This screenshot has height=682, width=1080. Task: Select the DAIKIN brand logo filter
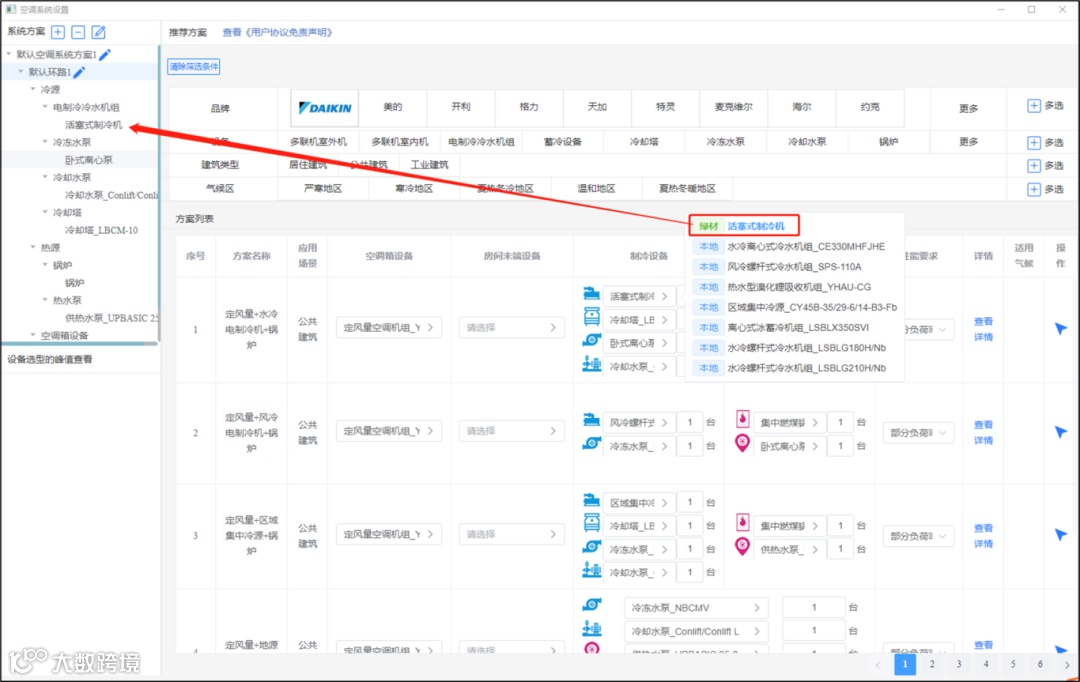tap(324, 107)
